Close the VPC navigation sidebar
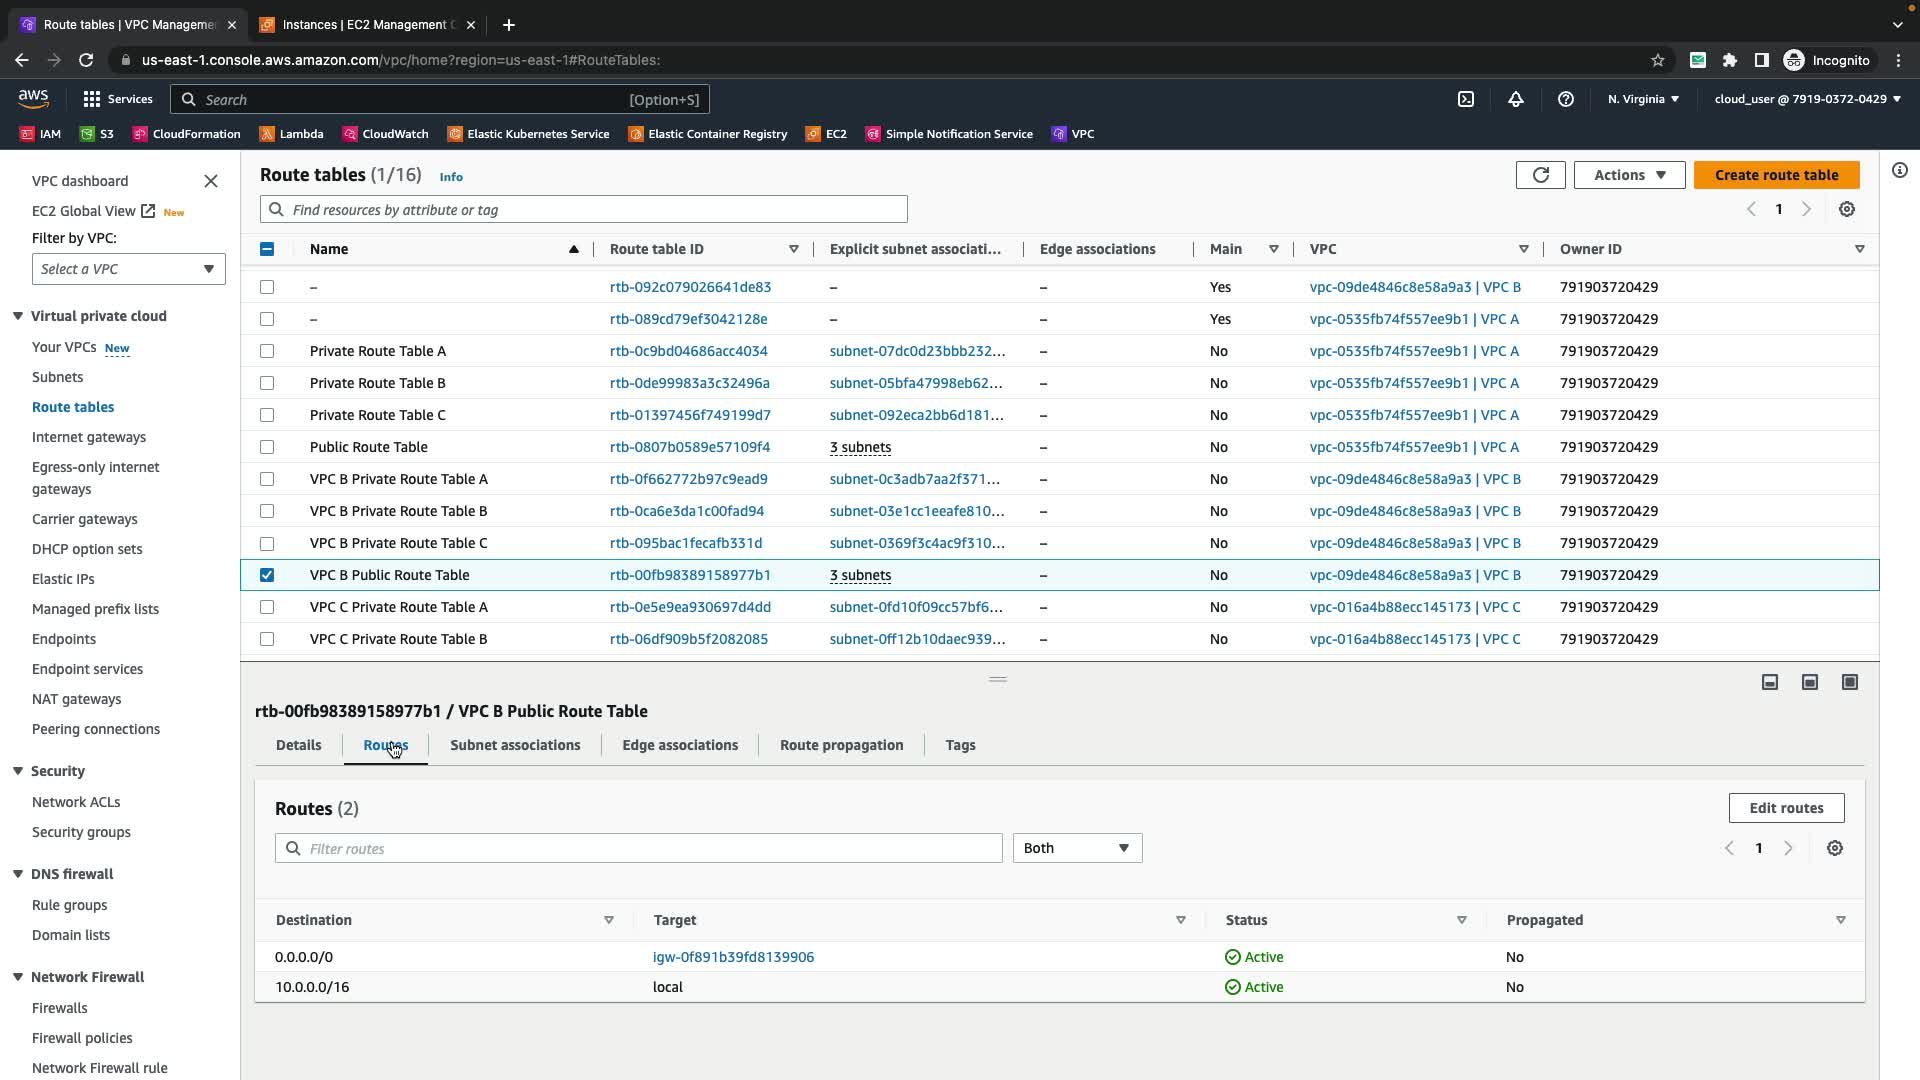 point(211,181)
